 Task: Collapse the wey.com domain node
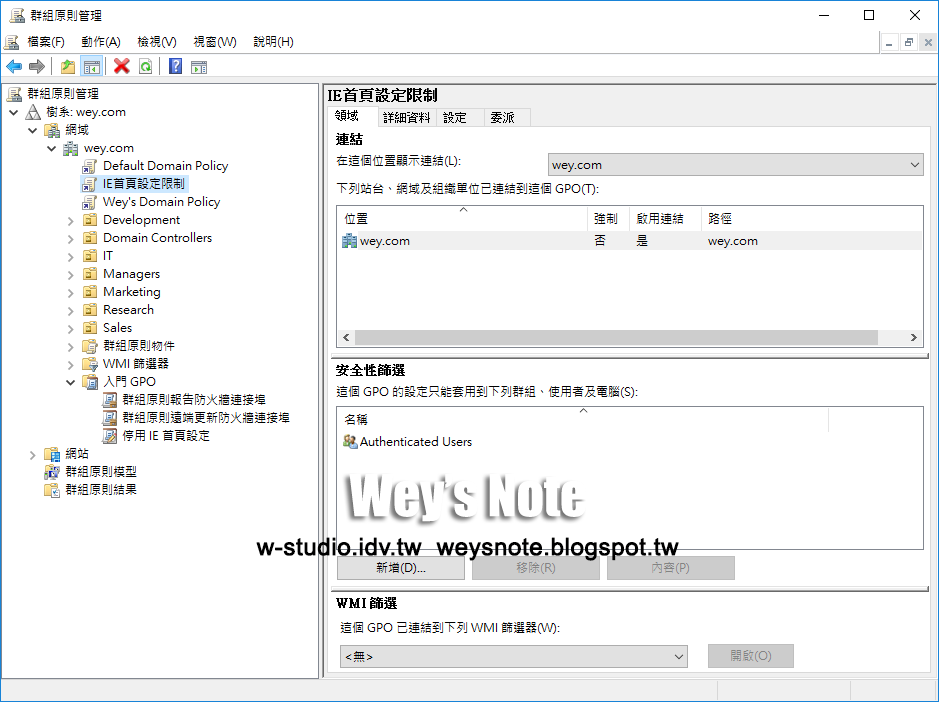pos(52,148)
